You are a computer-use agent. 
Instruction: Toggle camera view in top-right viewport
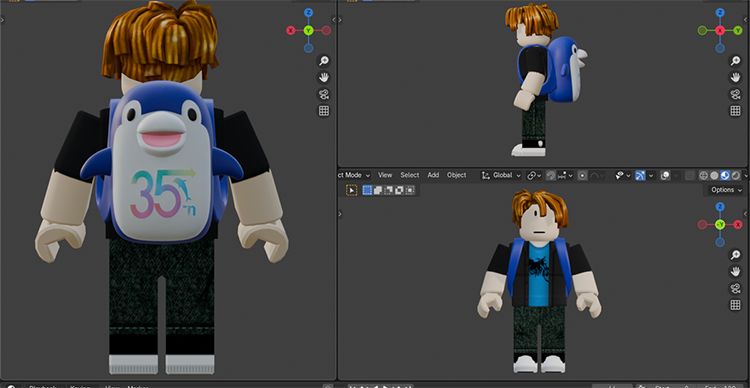(735, 94)
